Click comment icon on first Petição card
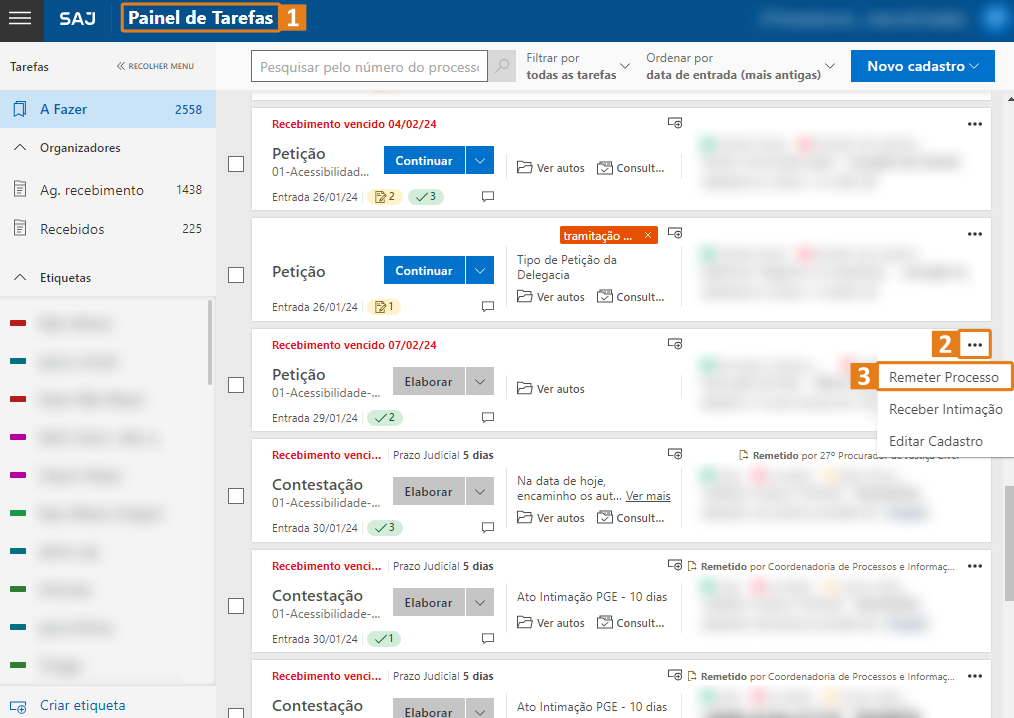1014x718 pixels. click(488, 197)
